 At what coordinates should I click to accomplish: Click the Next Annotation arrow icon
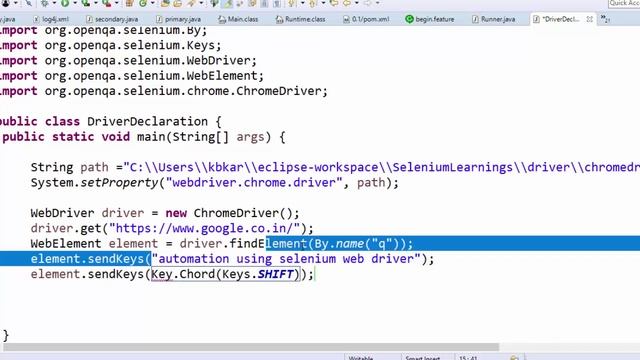pos(291,3)
